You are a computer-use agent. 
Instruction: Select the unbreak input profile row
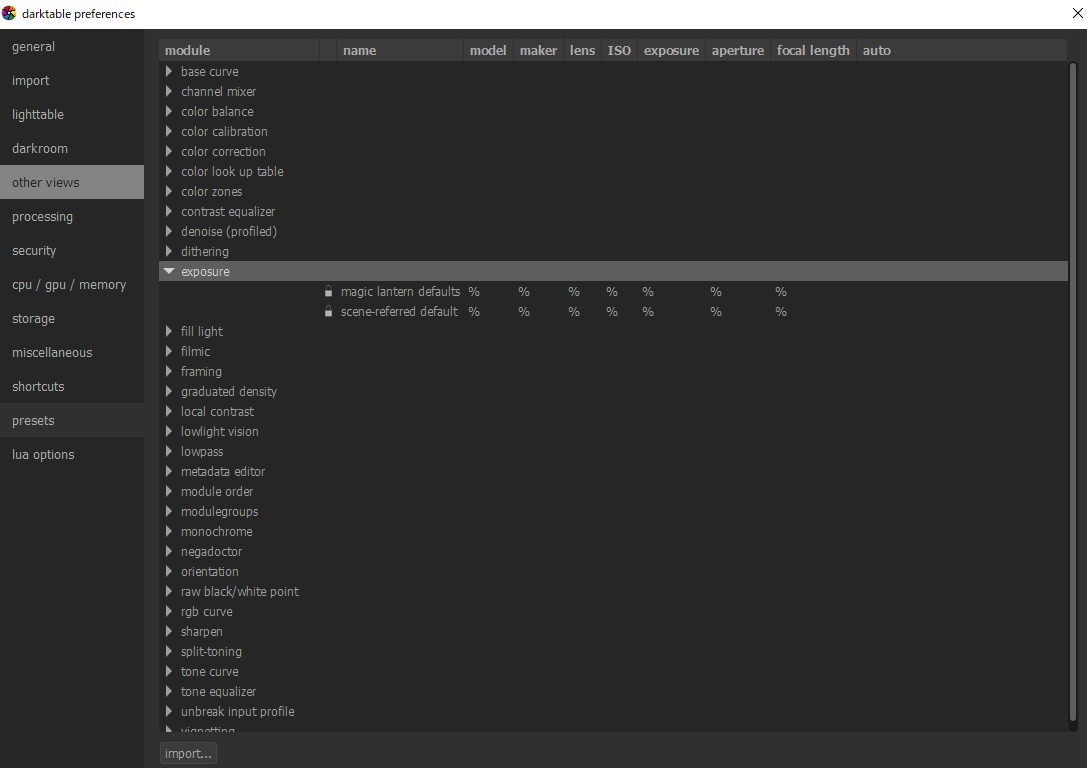[614, 712]
